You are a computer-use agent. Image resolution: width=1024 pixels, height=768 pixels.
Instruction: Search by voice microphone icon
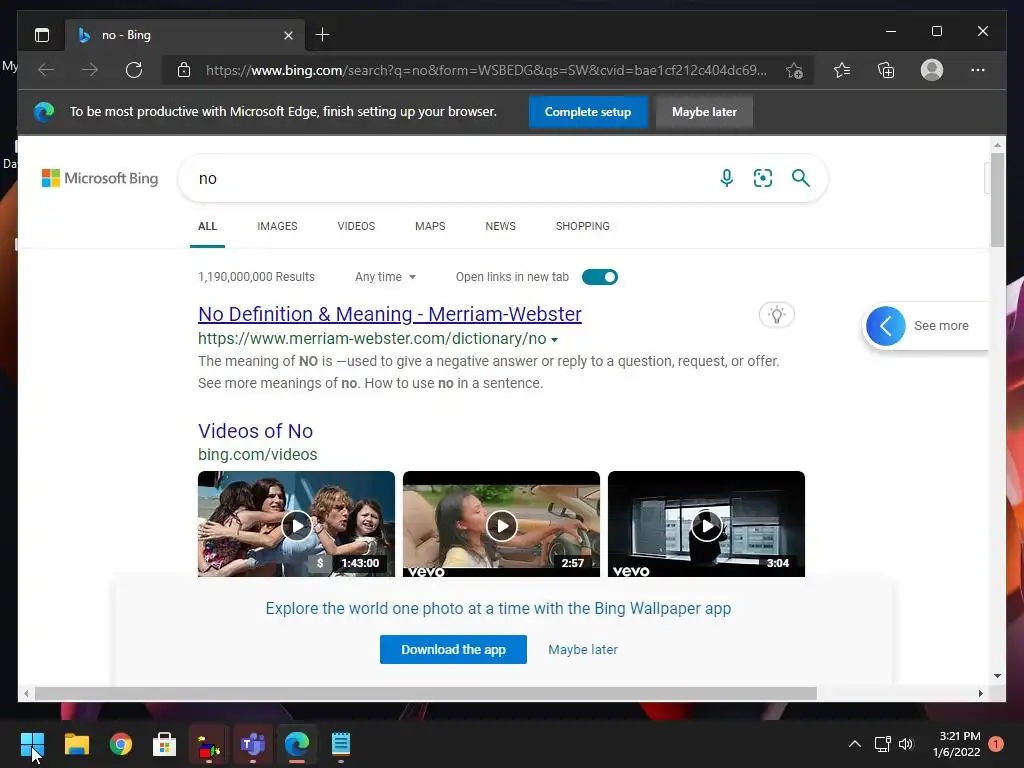(x=727, y=178)
